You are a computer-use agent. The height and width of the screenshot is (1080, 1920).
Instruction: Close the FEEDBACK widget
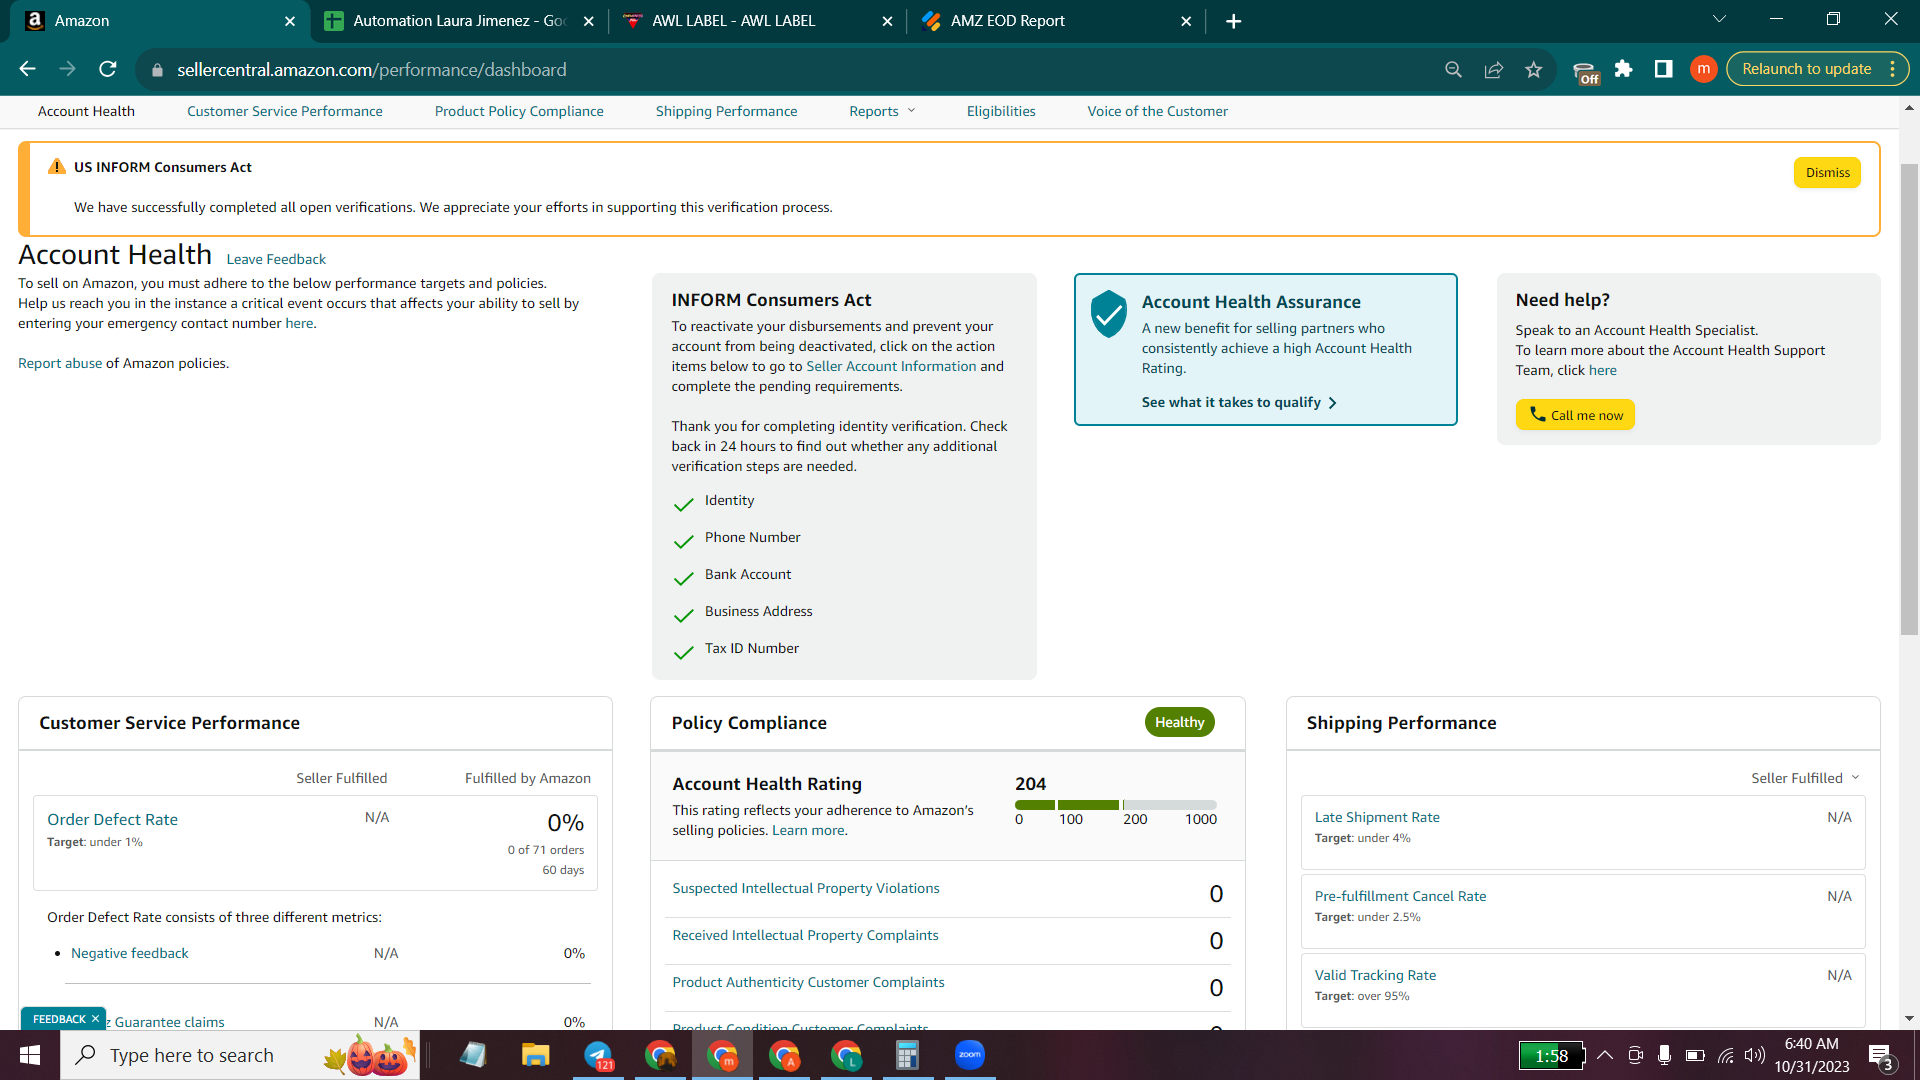(96, 1019)
